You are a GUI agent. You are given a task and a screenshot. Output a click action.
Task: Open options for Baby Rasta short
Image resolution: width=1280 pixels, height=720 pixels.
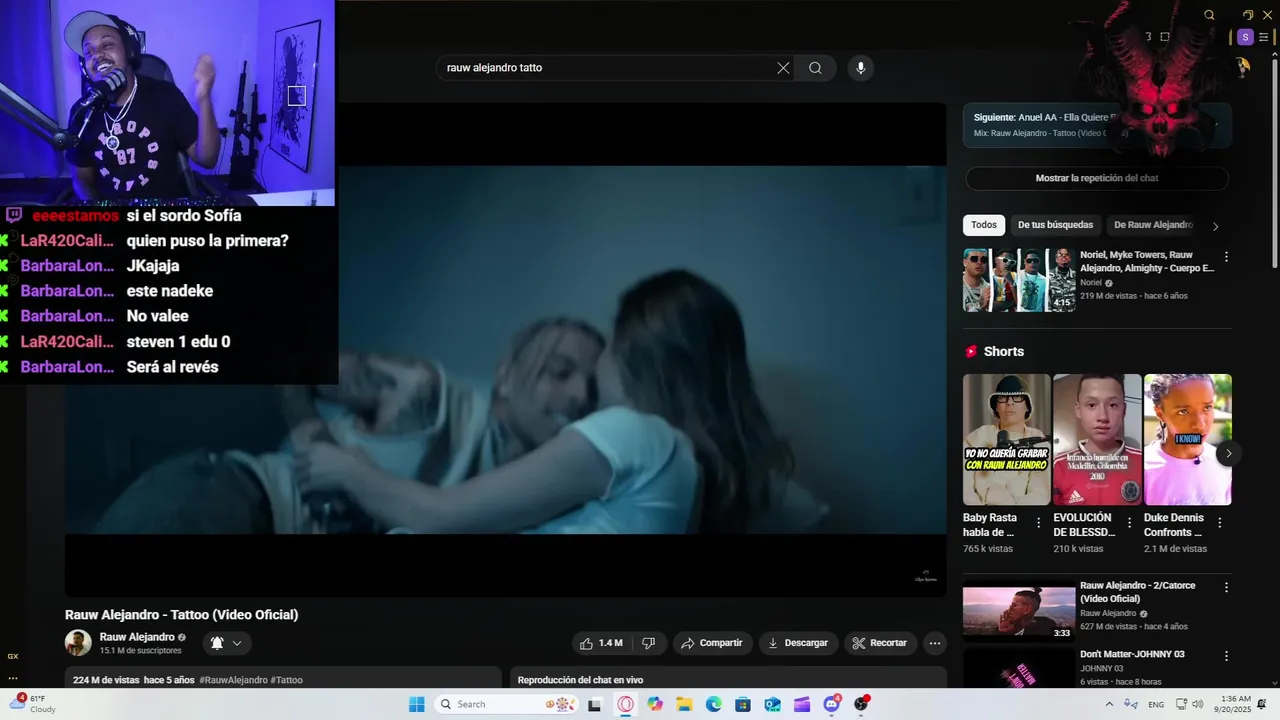coord(1038,522)
